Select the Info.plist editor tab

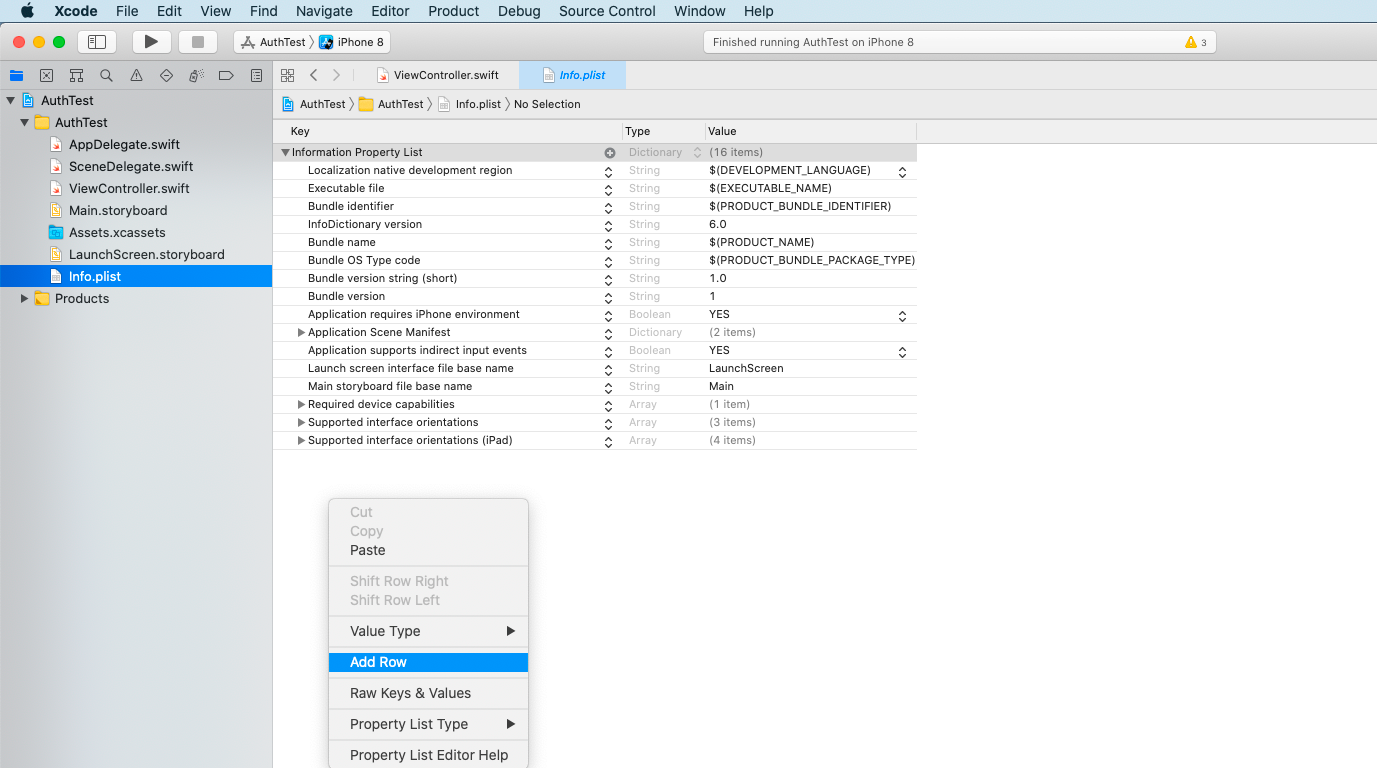572,75
